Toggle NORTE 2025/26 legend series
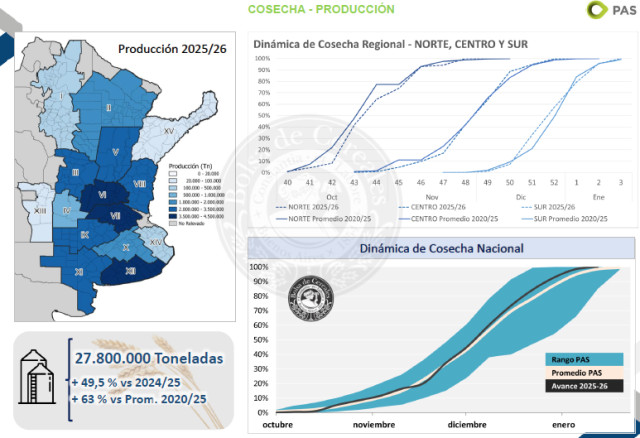 [311, 206]
